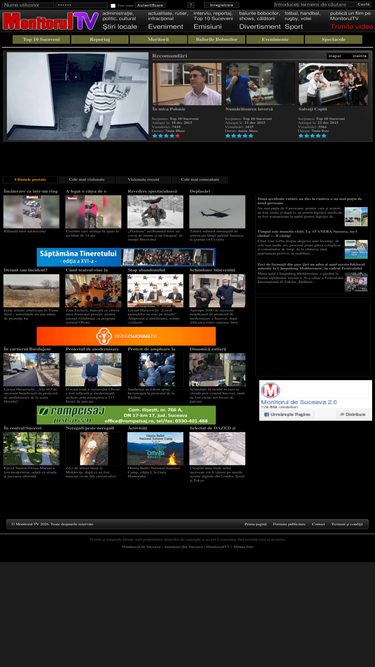The image size is (375, 667).
Task: Open Neregull peste nereguli thumbnail
Action: coord(94,449)
